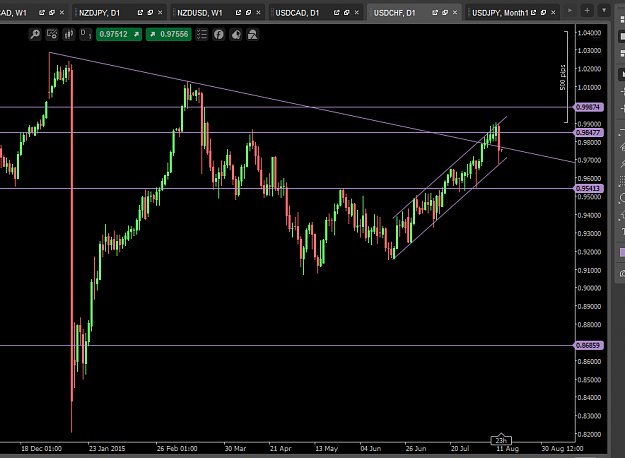Detach the USDJPY, Month1 chart
This screenshot has width=625, height=458.
pyautogui.click(x=533, y=13)
